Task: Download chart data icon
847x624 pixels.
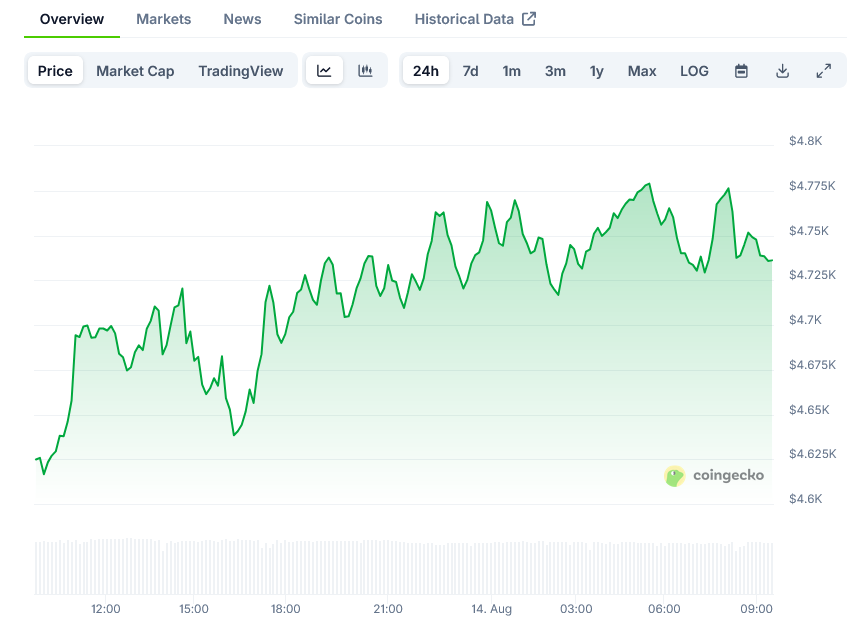Action: point(782,71)
